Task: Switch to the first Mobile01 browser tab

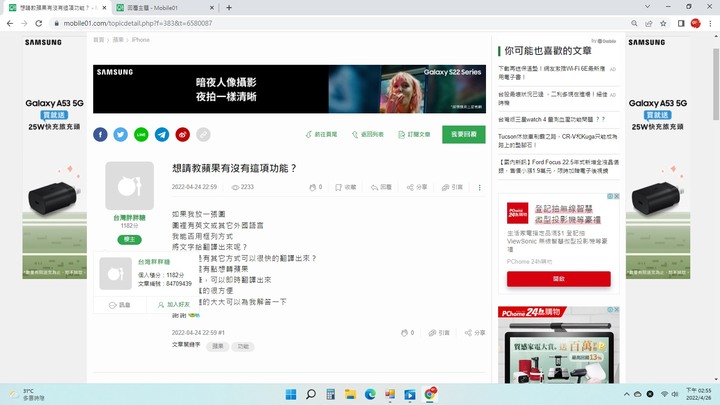Action: (x=58, y=7)
